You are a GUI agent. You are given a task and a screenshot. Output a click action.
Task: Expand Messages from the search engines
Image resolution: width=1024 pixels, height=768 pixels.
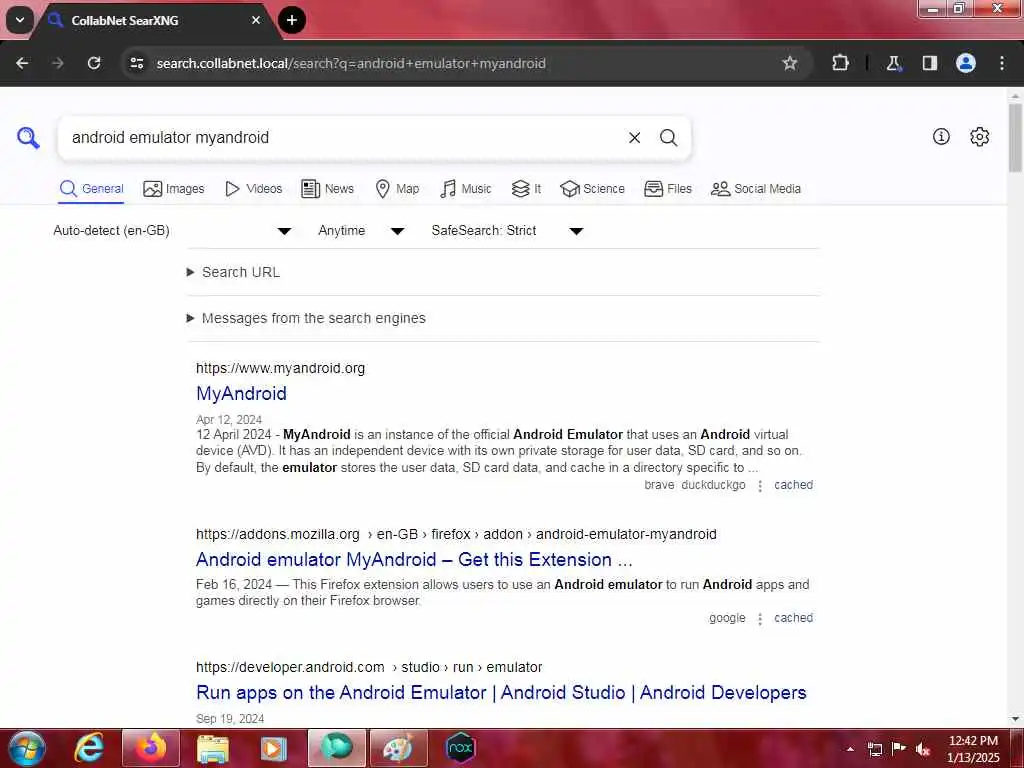[x=306, y=318]
